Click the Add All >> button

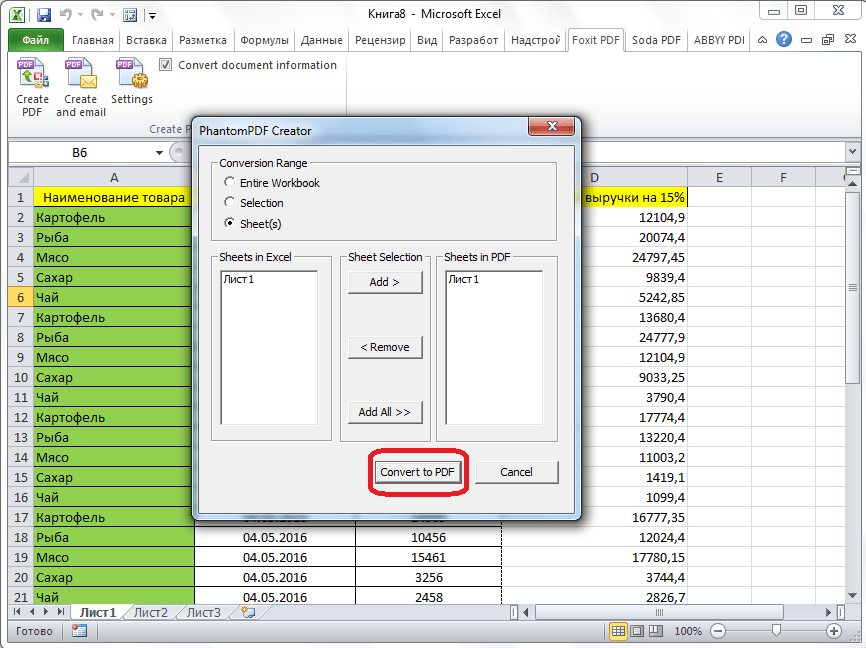(385, 412)
